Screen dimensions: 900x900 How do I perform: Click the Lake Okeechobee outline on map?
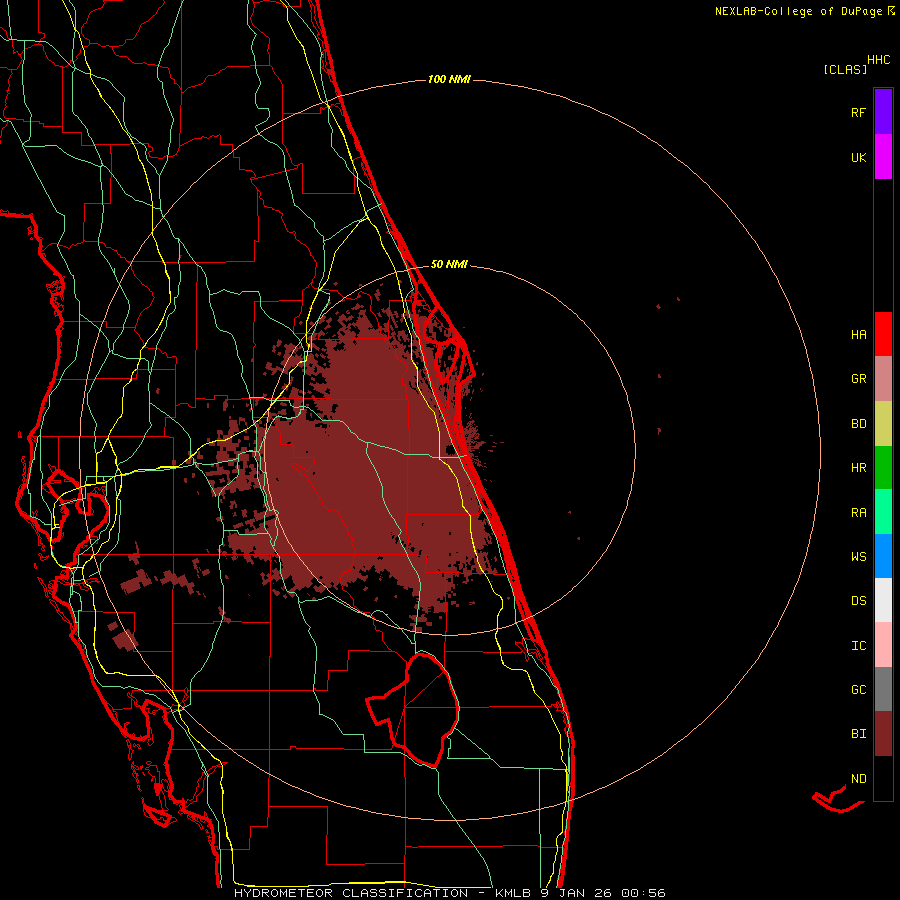(x=413, y=709)
